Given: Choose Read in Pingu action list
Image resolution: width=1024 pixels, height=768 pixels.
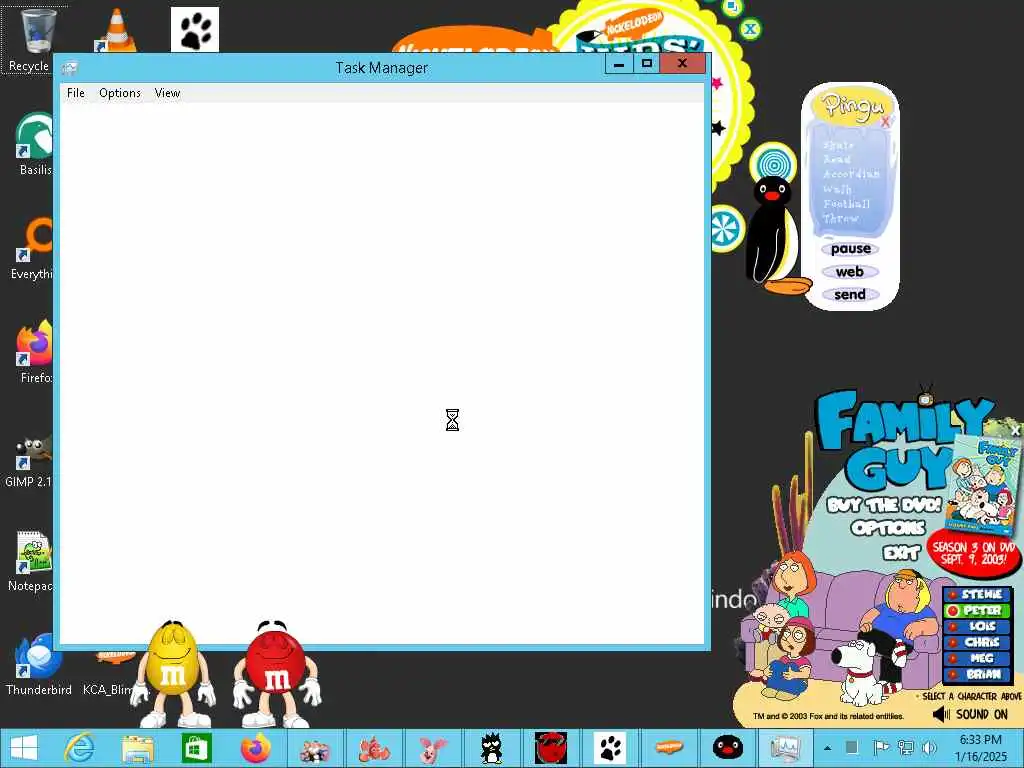Looking at the screenshot, I should 837,159.
